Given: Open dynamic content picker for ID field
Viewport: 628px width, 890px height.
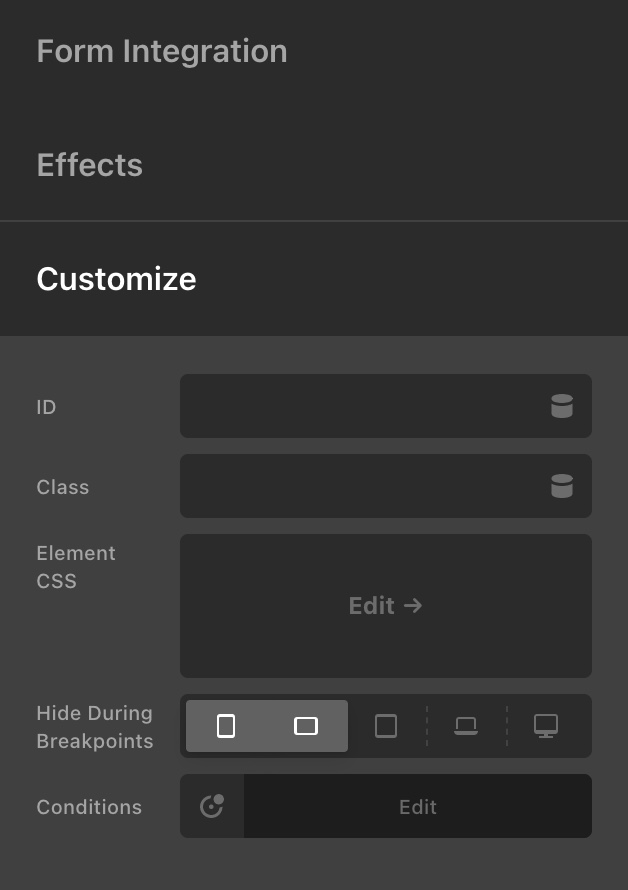Looking at the screenshot, I should (x=562, y=406).
